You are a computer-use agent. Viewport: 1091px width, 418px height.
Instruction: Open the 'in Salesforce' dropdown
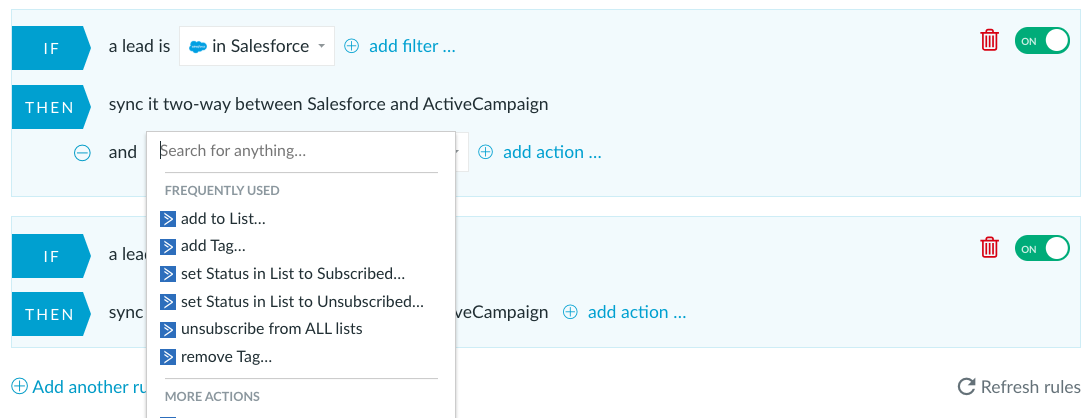point(257,46)
